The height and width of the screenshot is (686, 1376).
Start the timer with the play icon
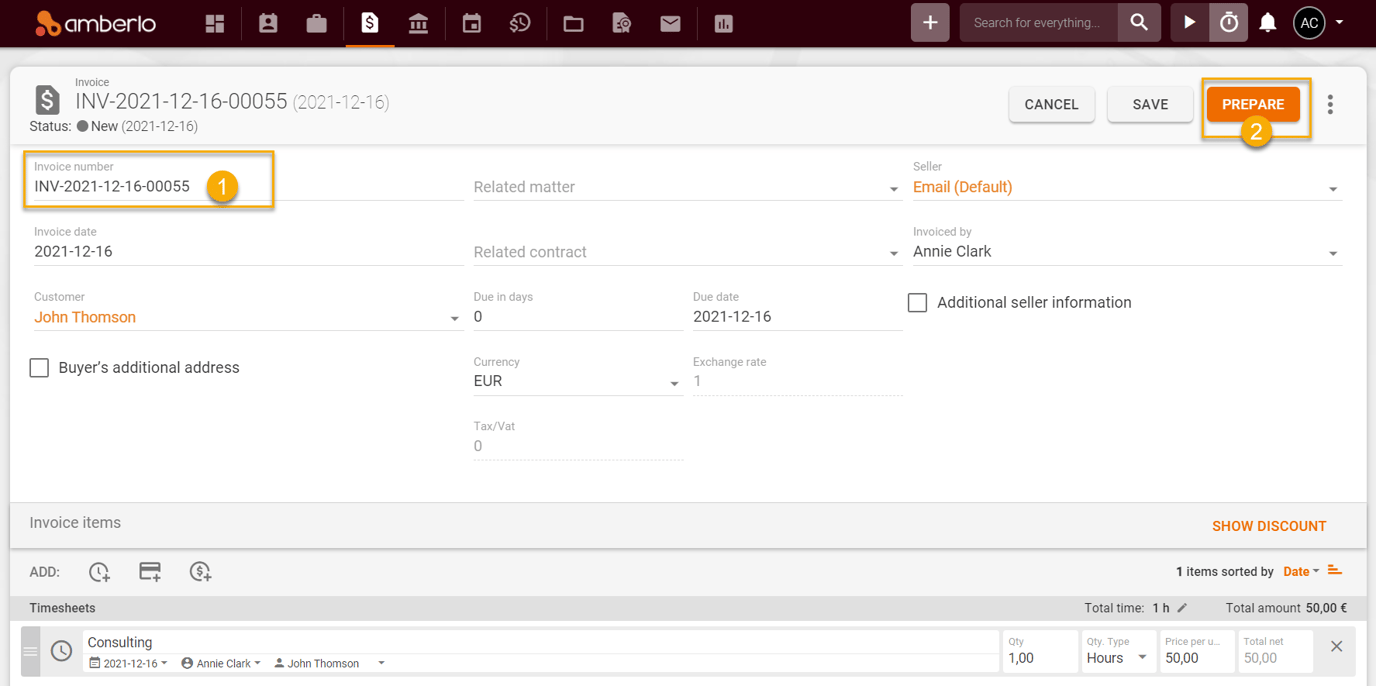(x=1189, y=22)
